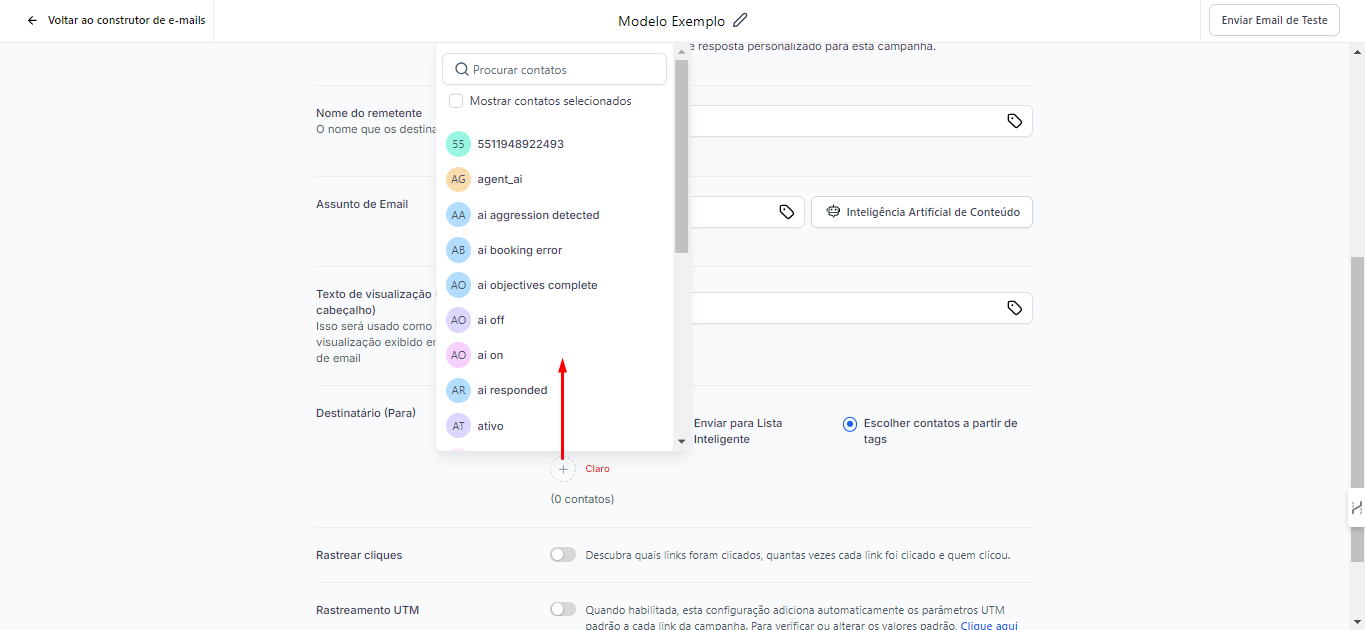Image resolution: width=1365 pixels, height=630 pixels.
Task: Open Inteligência Artificial de Conteúdo
Action: (921, 212)
